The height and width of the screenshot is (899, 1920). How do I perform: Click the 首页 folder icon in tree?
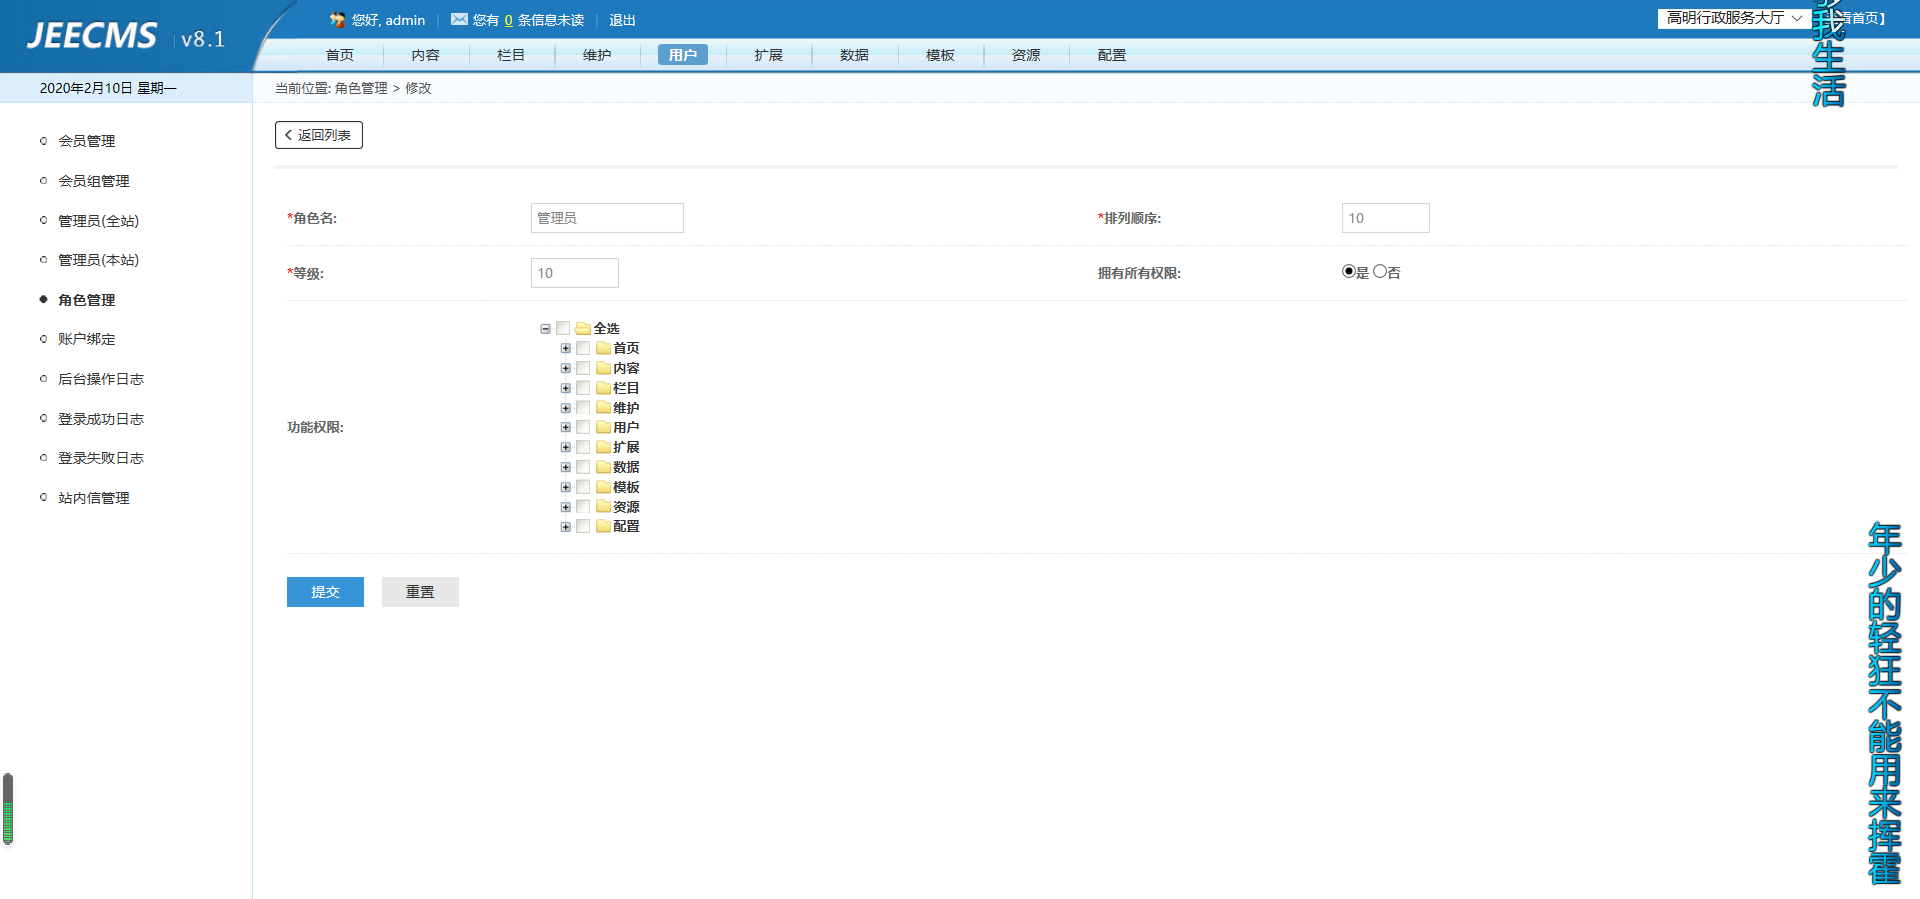(x=603, y=348)
